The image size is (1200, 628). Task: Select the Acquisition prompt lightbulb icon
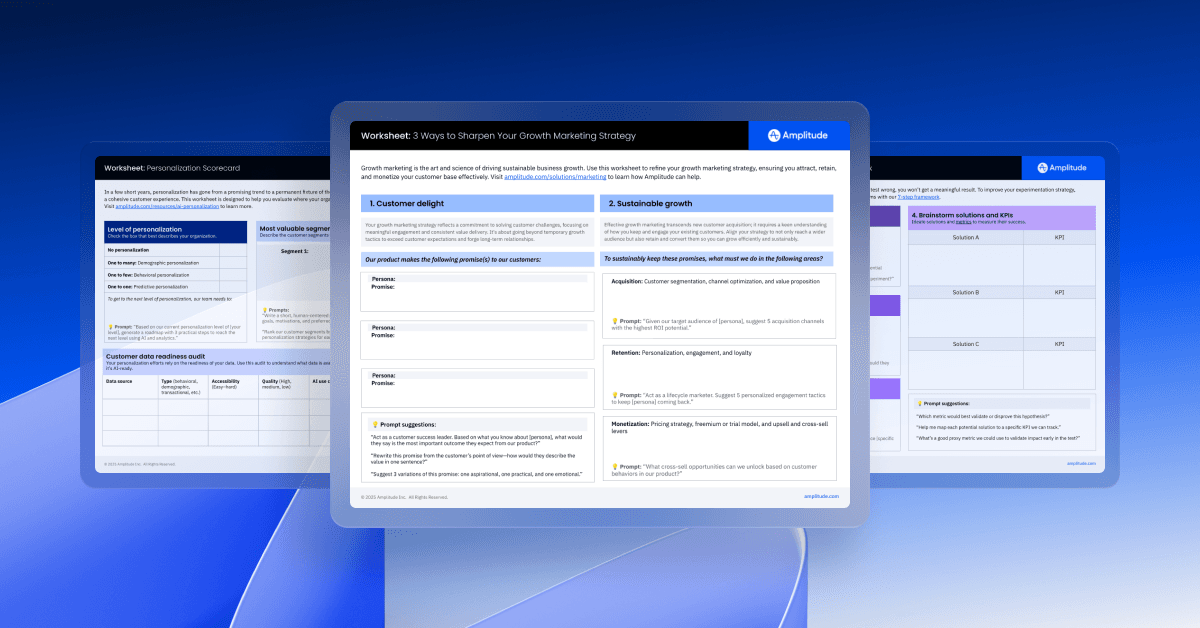pos(617,322)
